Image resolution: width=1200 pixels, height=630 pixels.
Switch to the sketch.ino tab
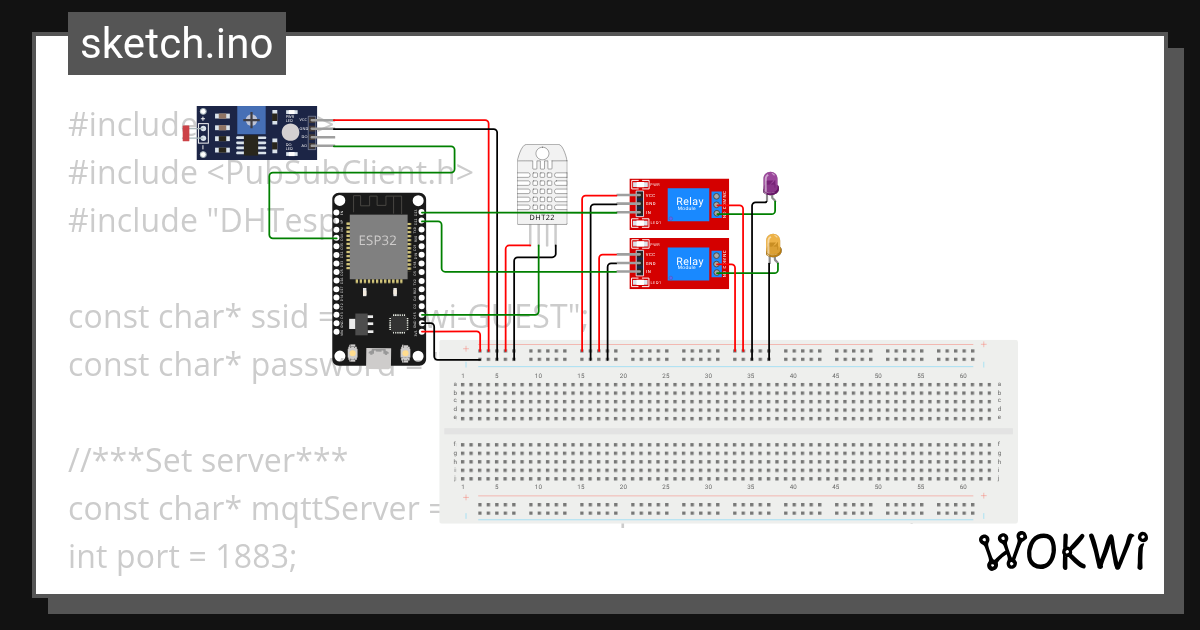pyautogui.click(x=176, y=43)
